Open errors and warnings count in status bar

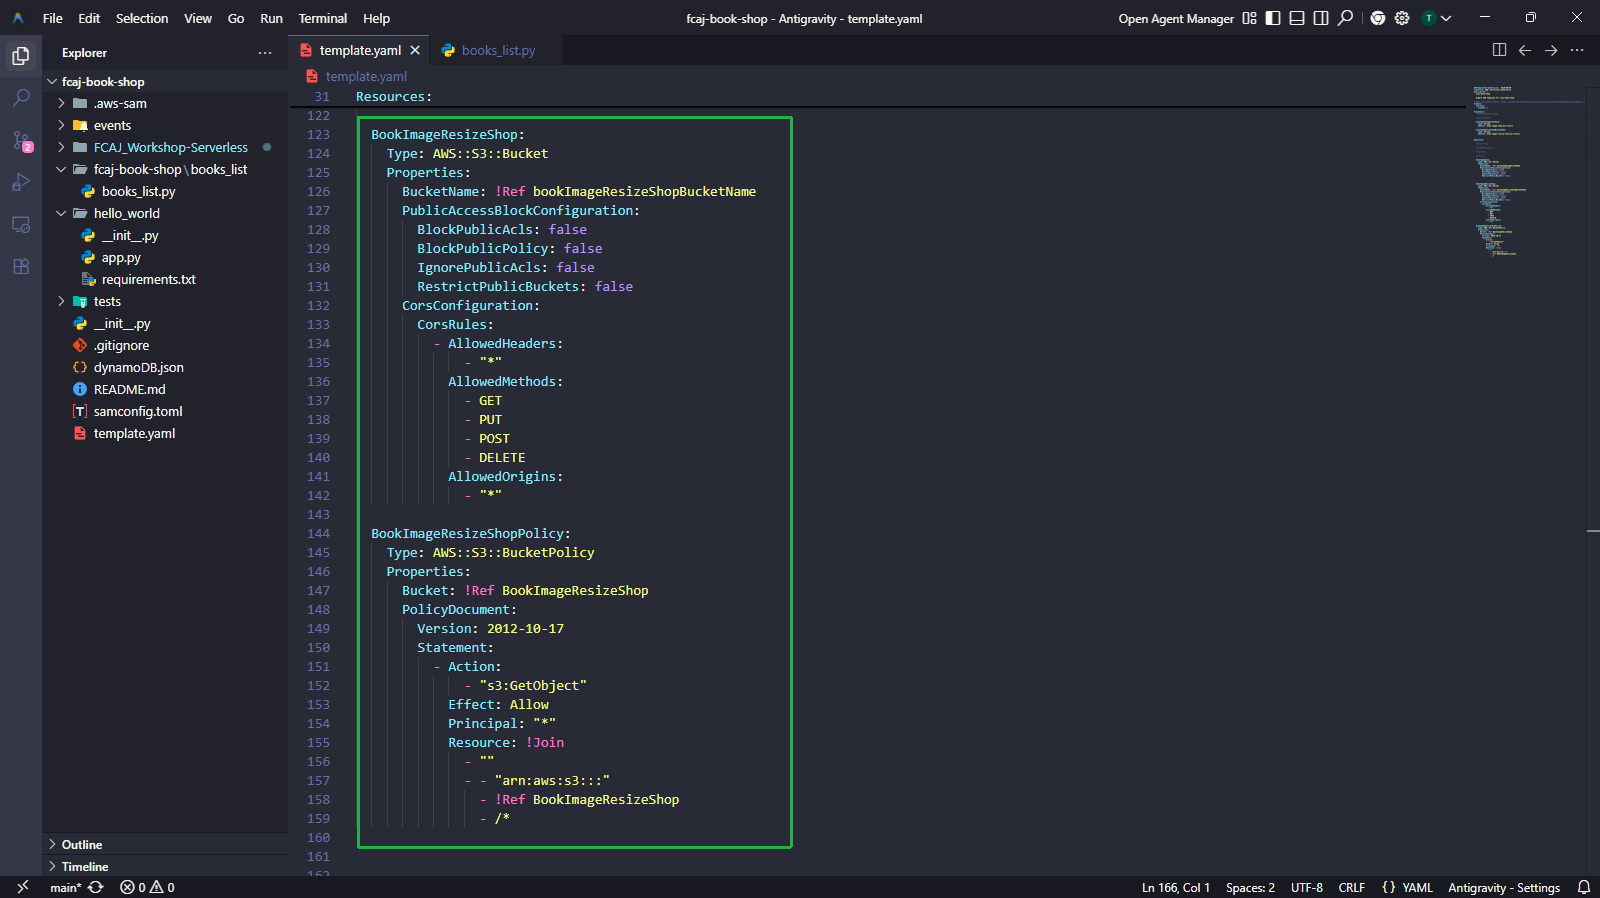147,887
